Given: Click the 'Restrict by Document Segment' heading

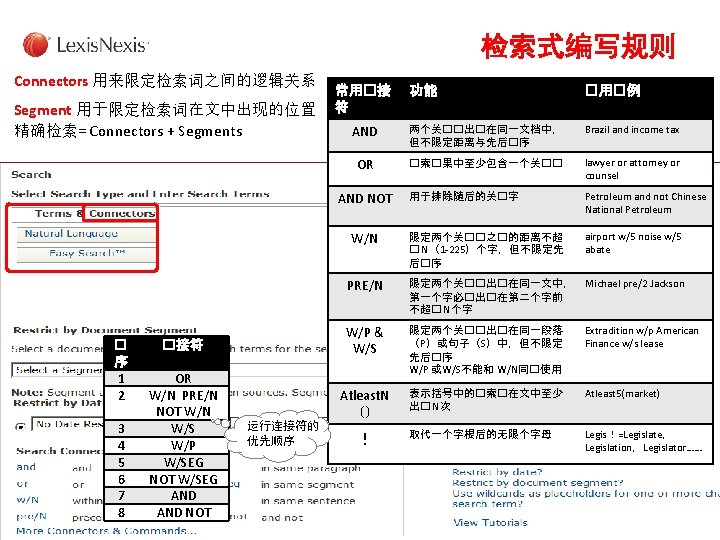Looking at the screenshot, I should 105,330.
